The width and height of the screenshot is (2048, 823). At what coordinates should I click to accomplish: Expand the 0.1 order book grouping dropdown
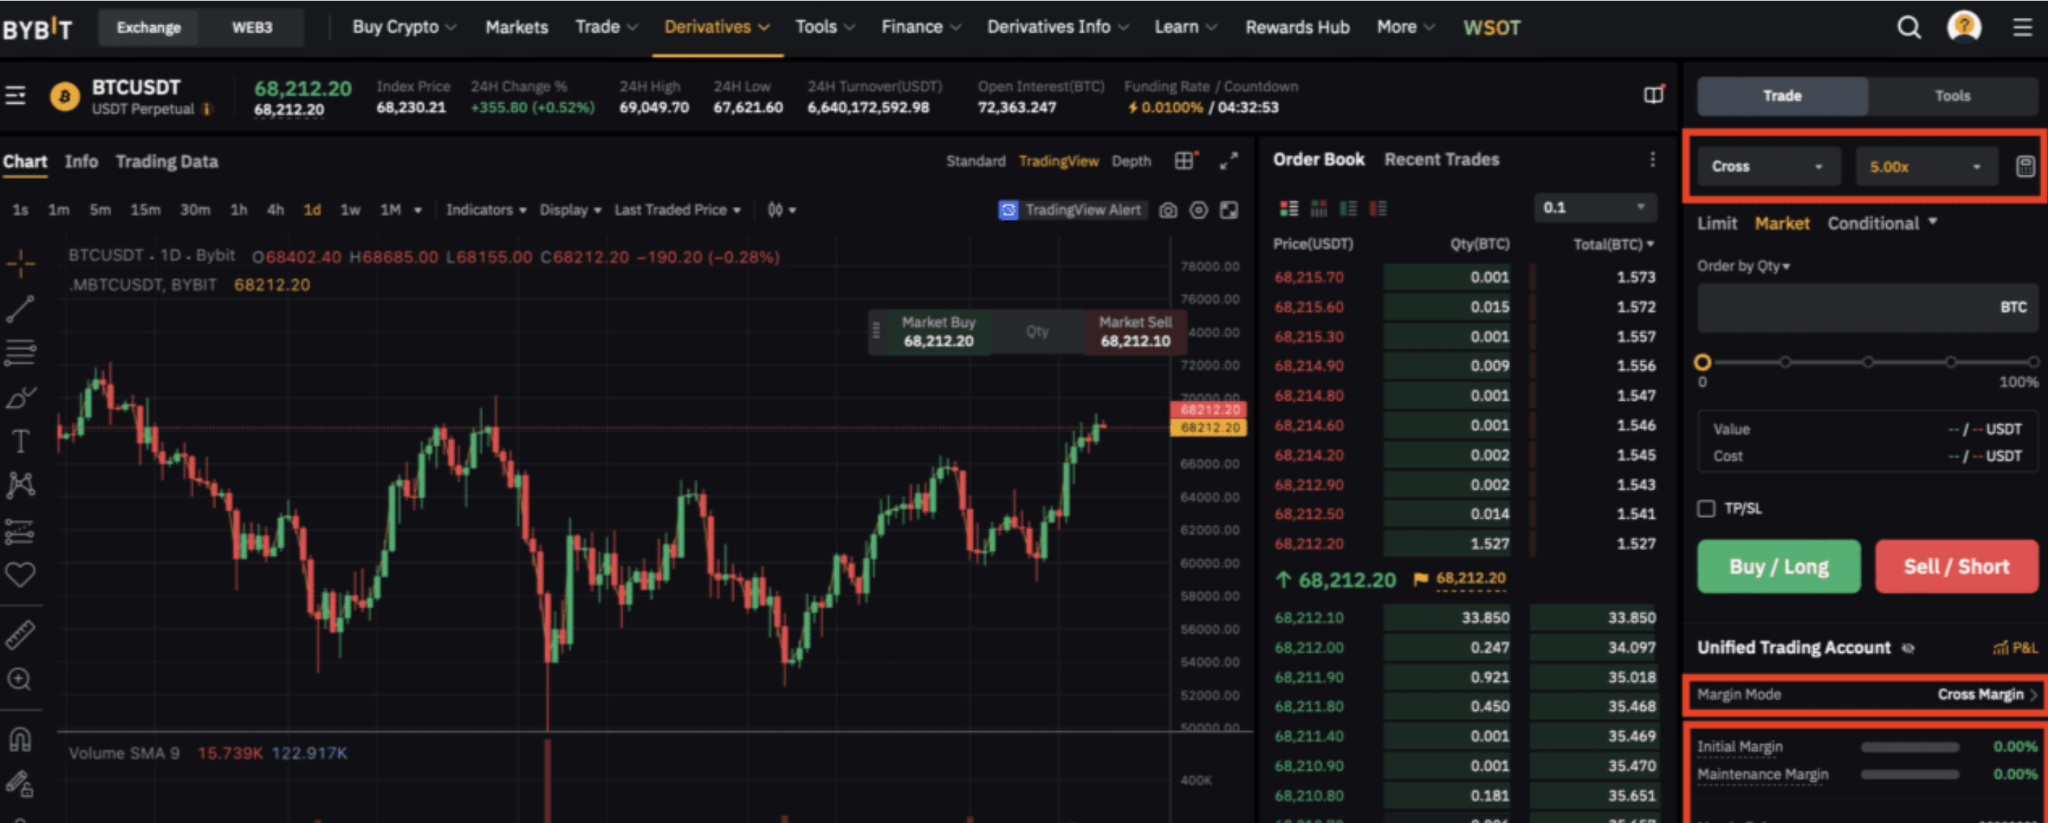click(x=1594, y=208)
